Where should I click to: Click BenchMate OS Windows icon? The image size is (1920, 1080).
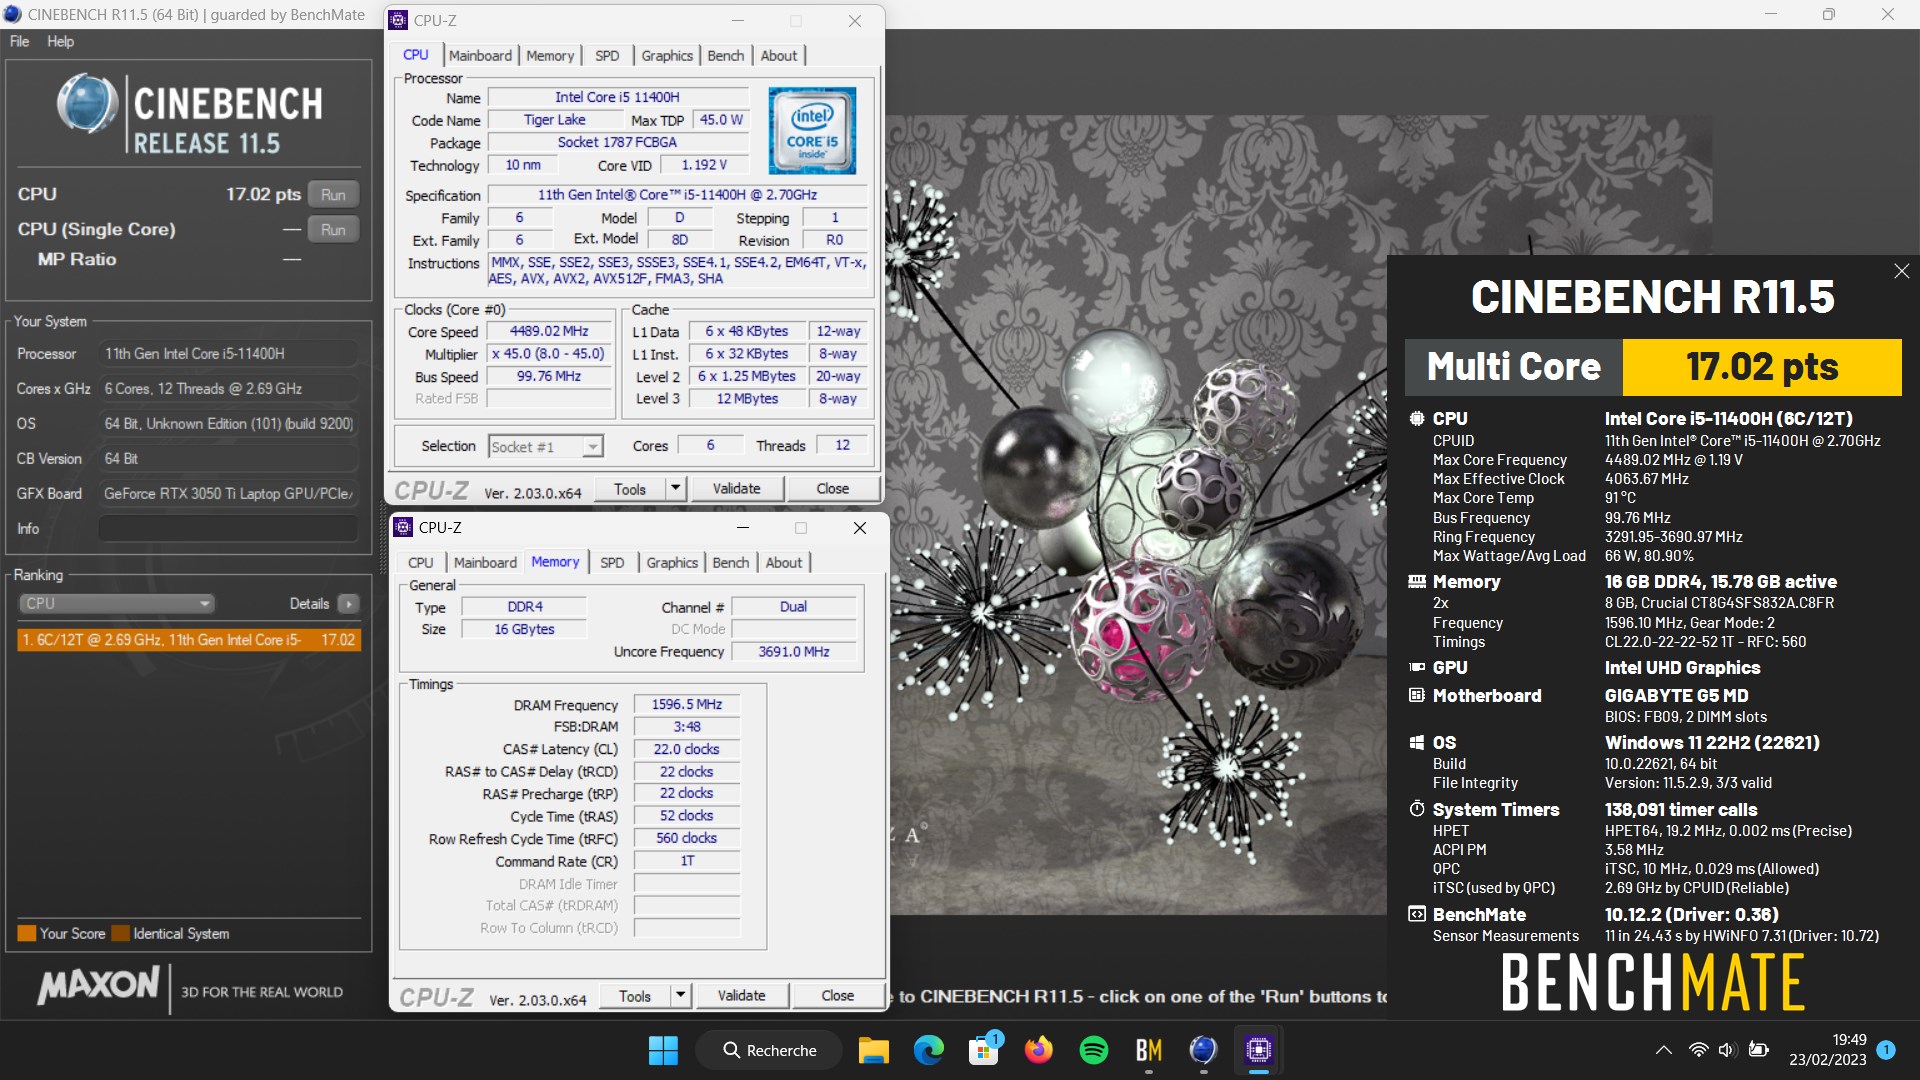pyautogui.click(x=1417, y=742)
